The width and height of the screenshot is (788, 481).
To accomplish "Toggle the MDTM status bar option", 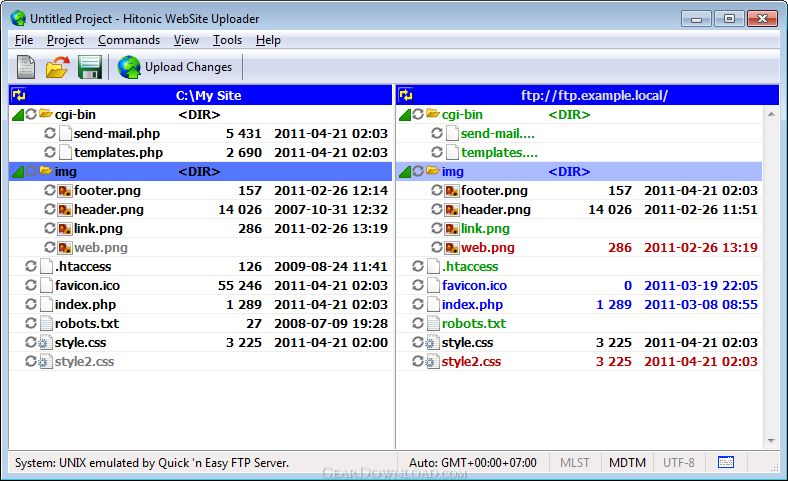I will (627, 462).
